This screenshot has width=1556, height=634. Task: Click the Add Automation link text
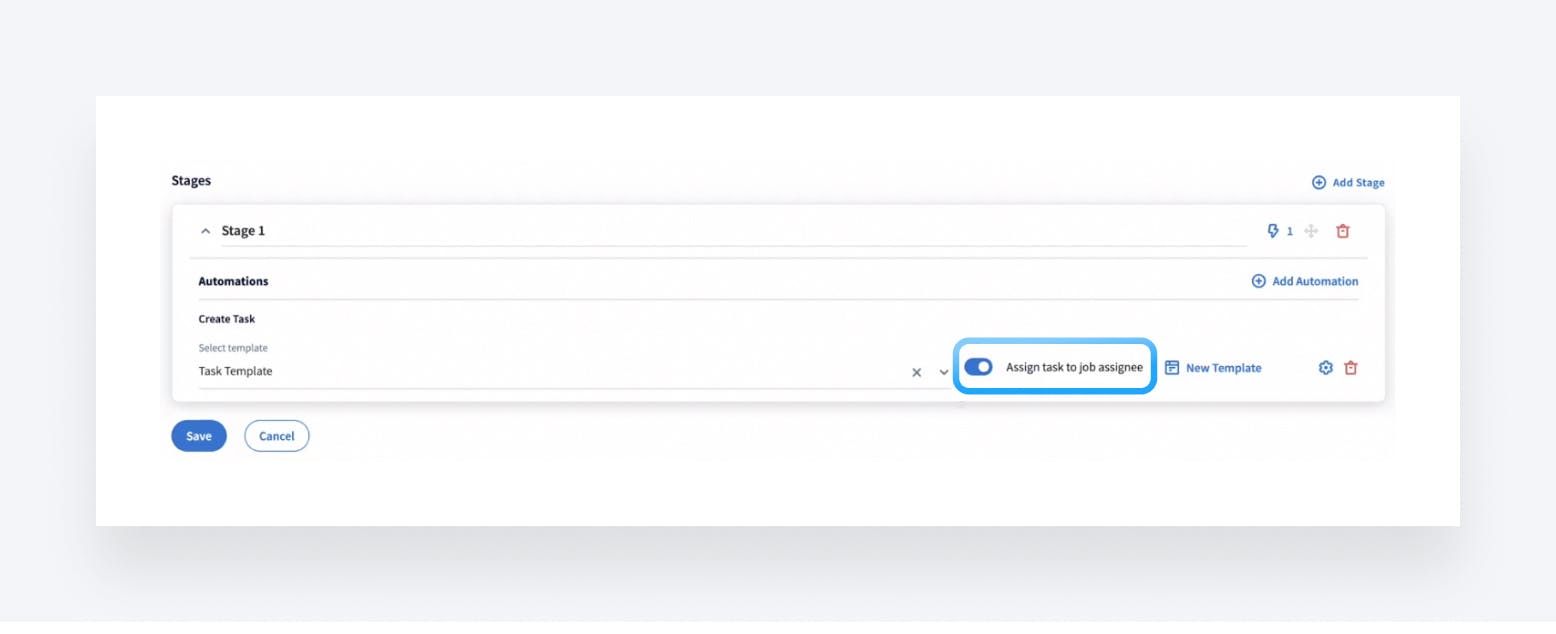(x=1315, y=281)
